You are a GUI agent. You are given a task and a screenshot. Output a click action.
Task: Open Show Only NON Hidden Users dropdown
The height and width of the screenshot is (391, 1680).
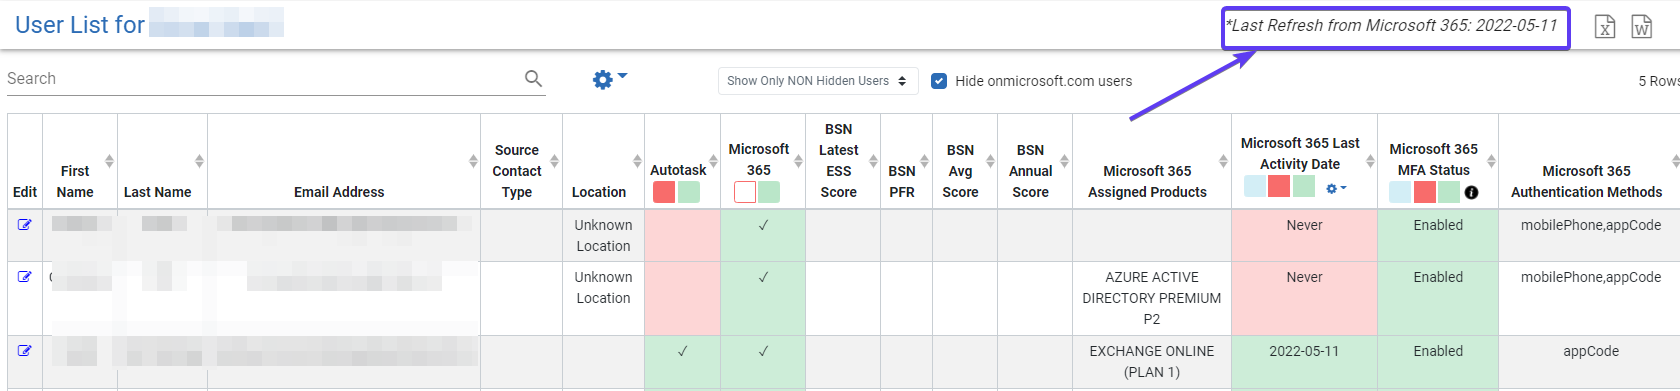(x=817, y=81)
